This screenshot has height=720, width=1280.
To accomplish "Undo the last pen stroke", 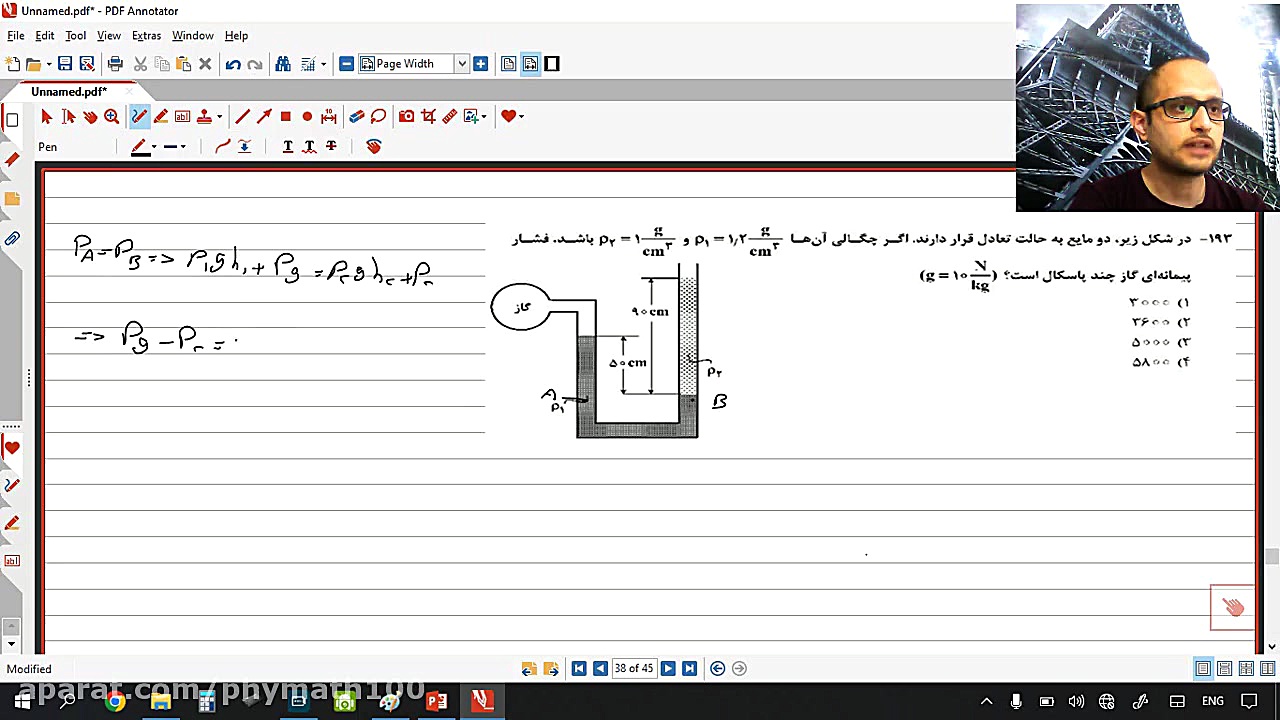I will (x=233, y=64).
